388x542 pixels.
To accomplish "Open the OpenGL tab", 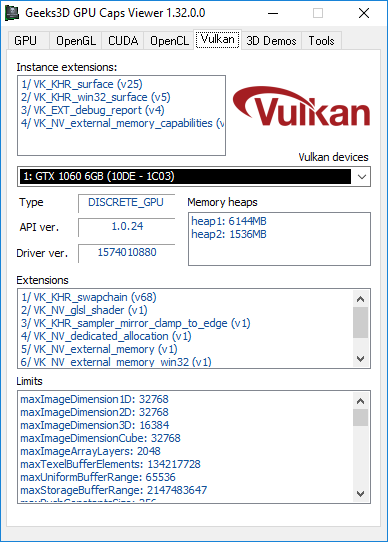I will click(76, 41).
